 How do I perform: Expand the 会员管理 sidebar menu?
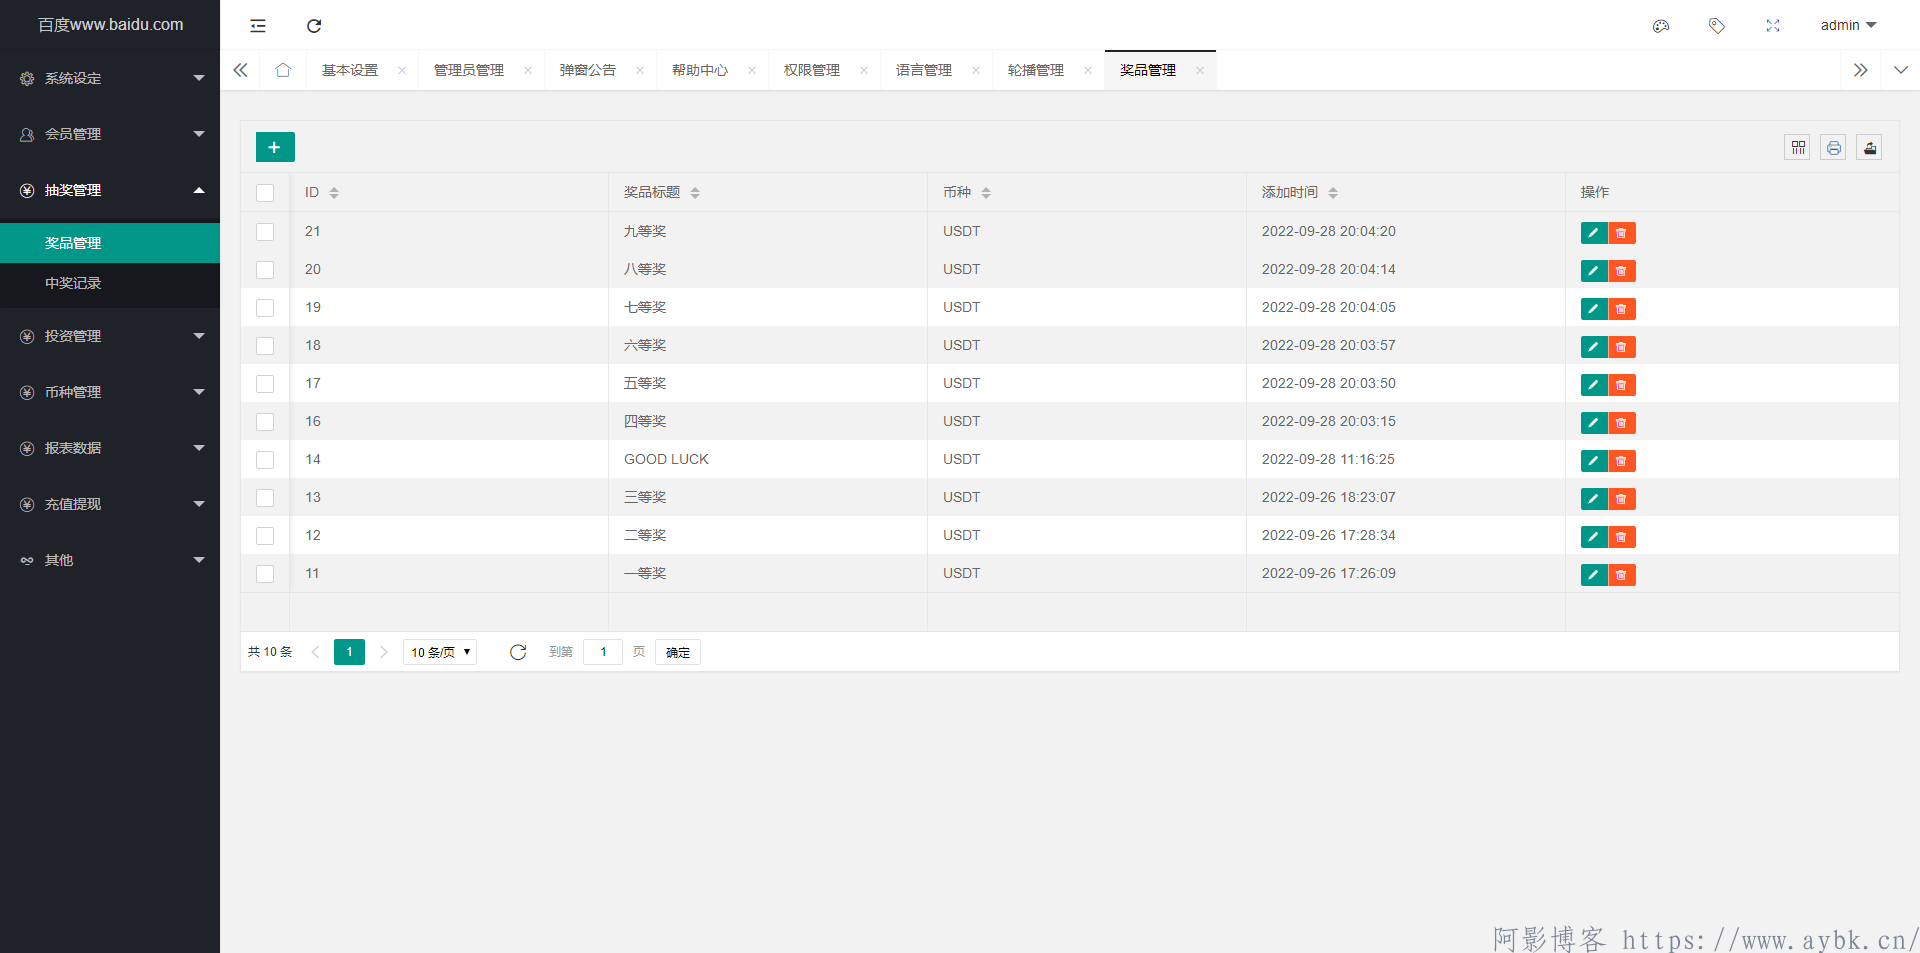(x=110, y=134)
